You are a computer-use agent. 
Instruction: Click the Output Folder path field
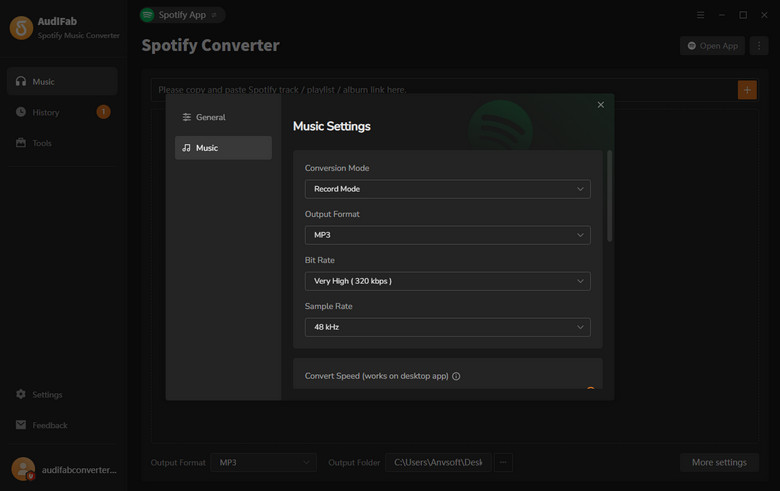tap(438, 463)
